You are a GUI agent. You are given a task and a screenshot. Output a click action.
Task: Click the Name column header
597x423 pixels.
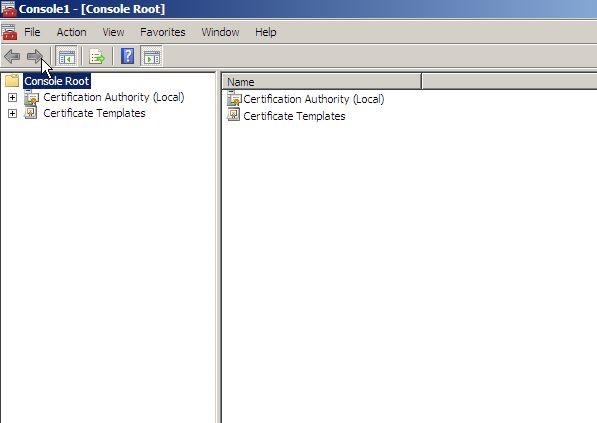322,81
